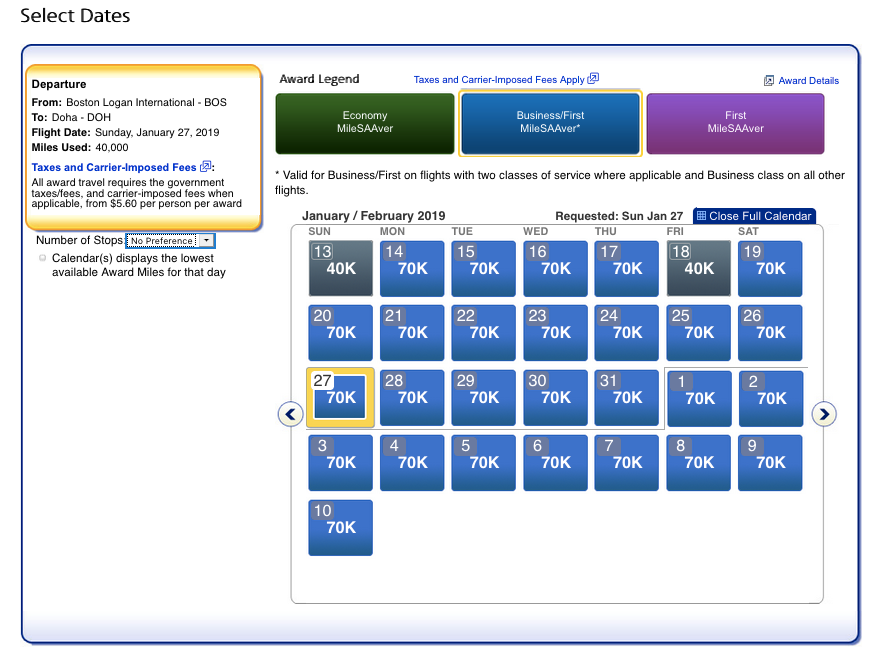
Task: Open Taxes and Carrier-Imposed Fees Apply link
Action: (x=499, y=80)
